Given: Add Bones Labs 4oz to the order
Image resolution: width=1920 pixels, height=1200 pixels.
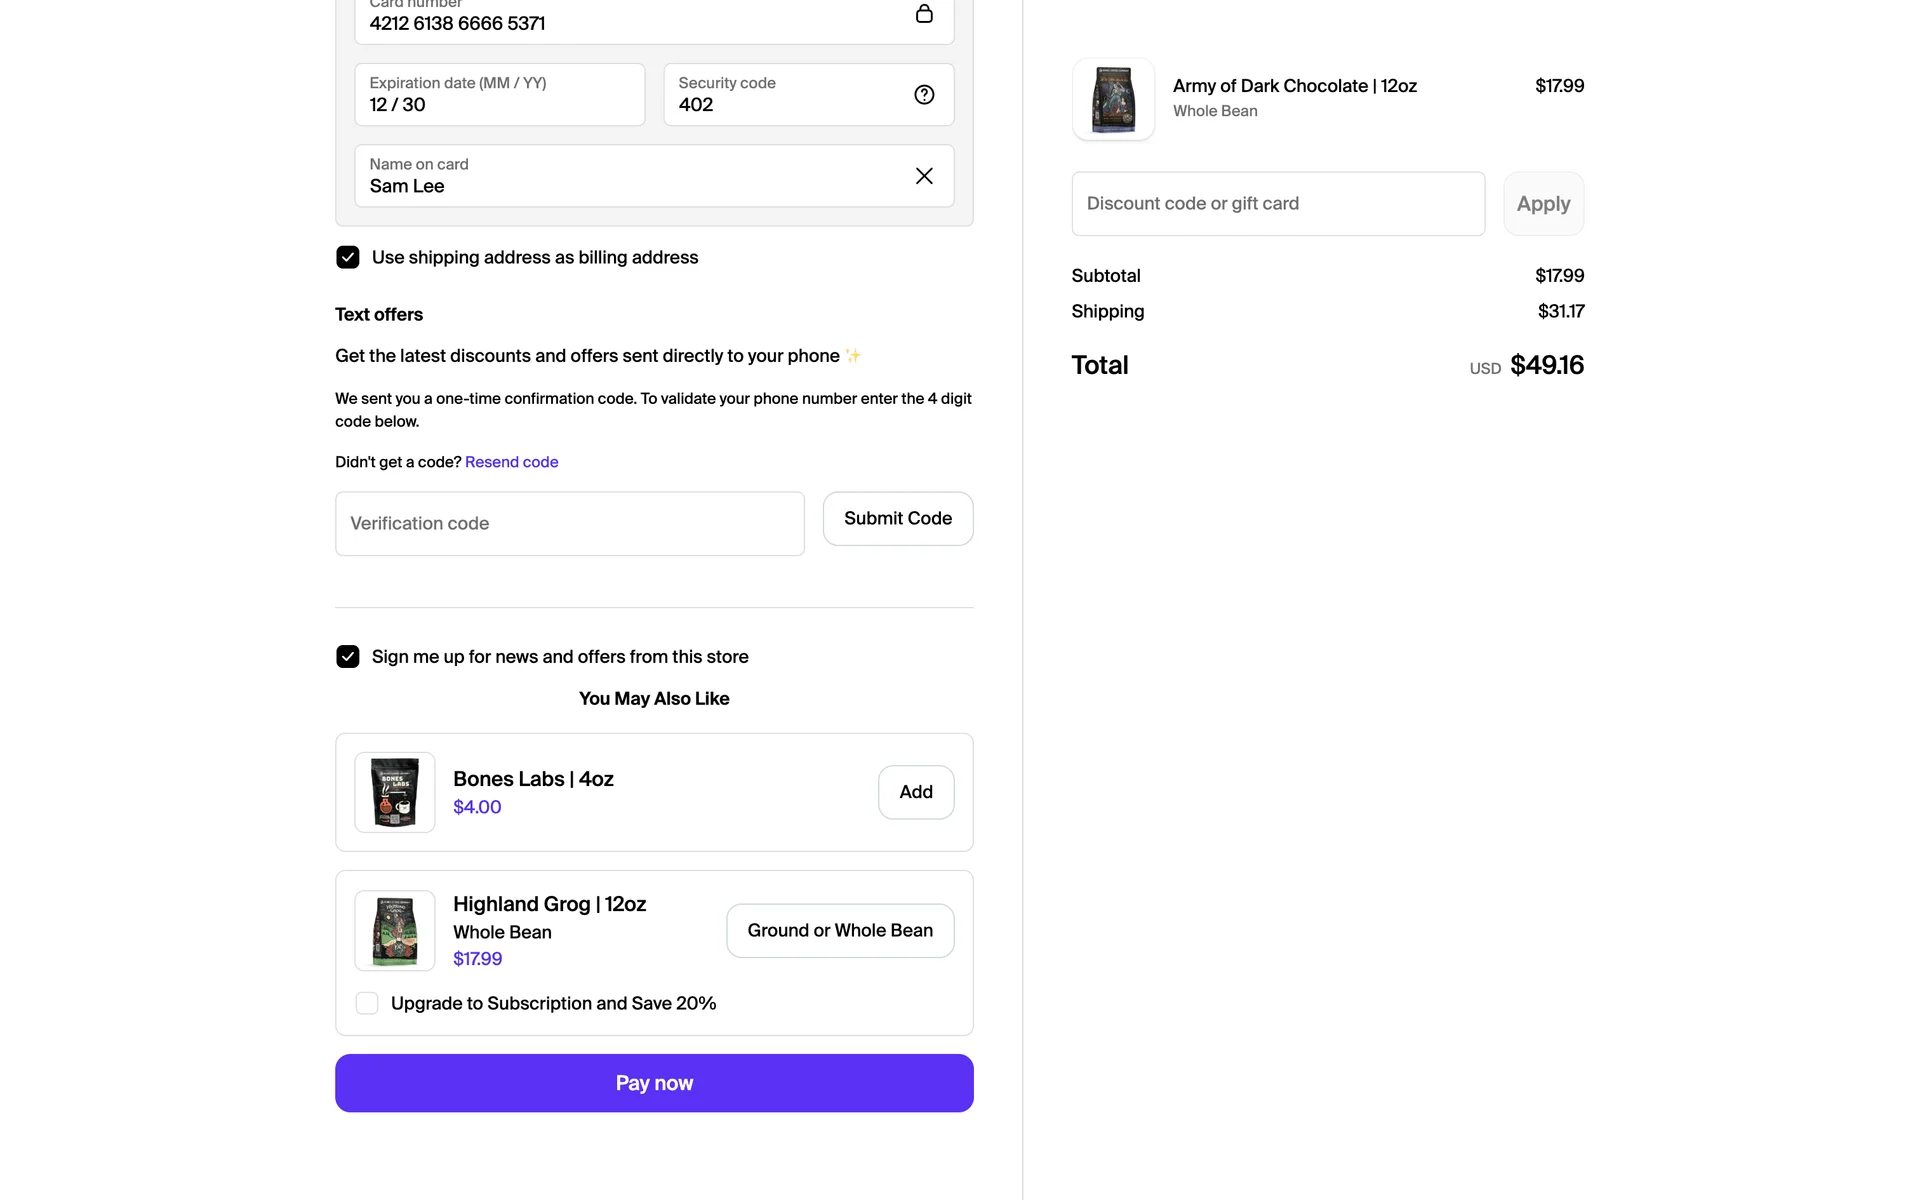Looking at the screenshot, I should point(915,792).
